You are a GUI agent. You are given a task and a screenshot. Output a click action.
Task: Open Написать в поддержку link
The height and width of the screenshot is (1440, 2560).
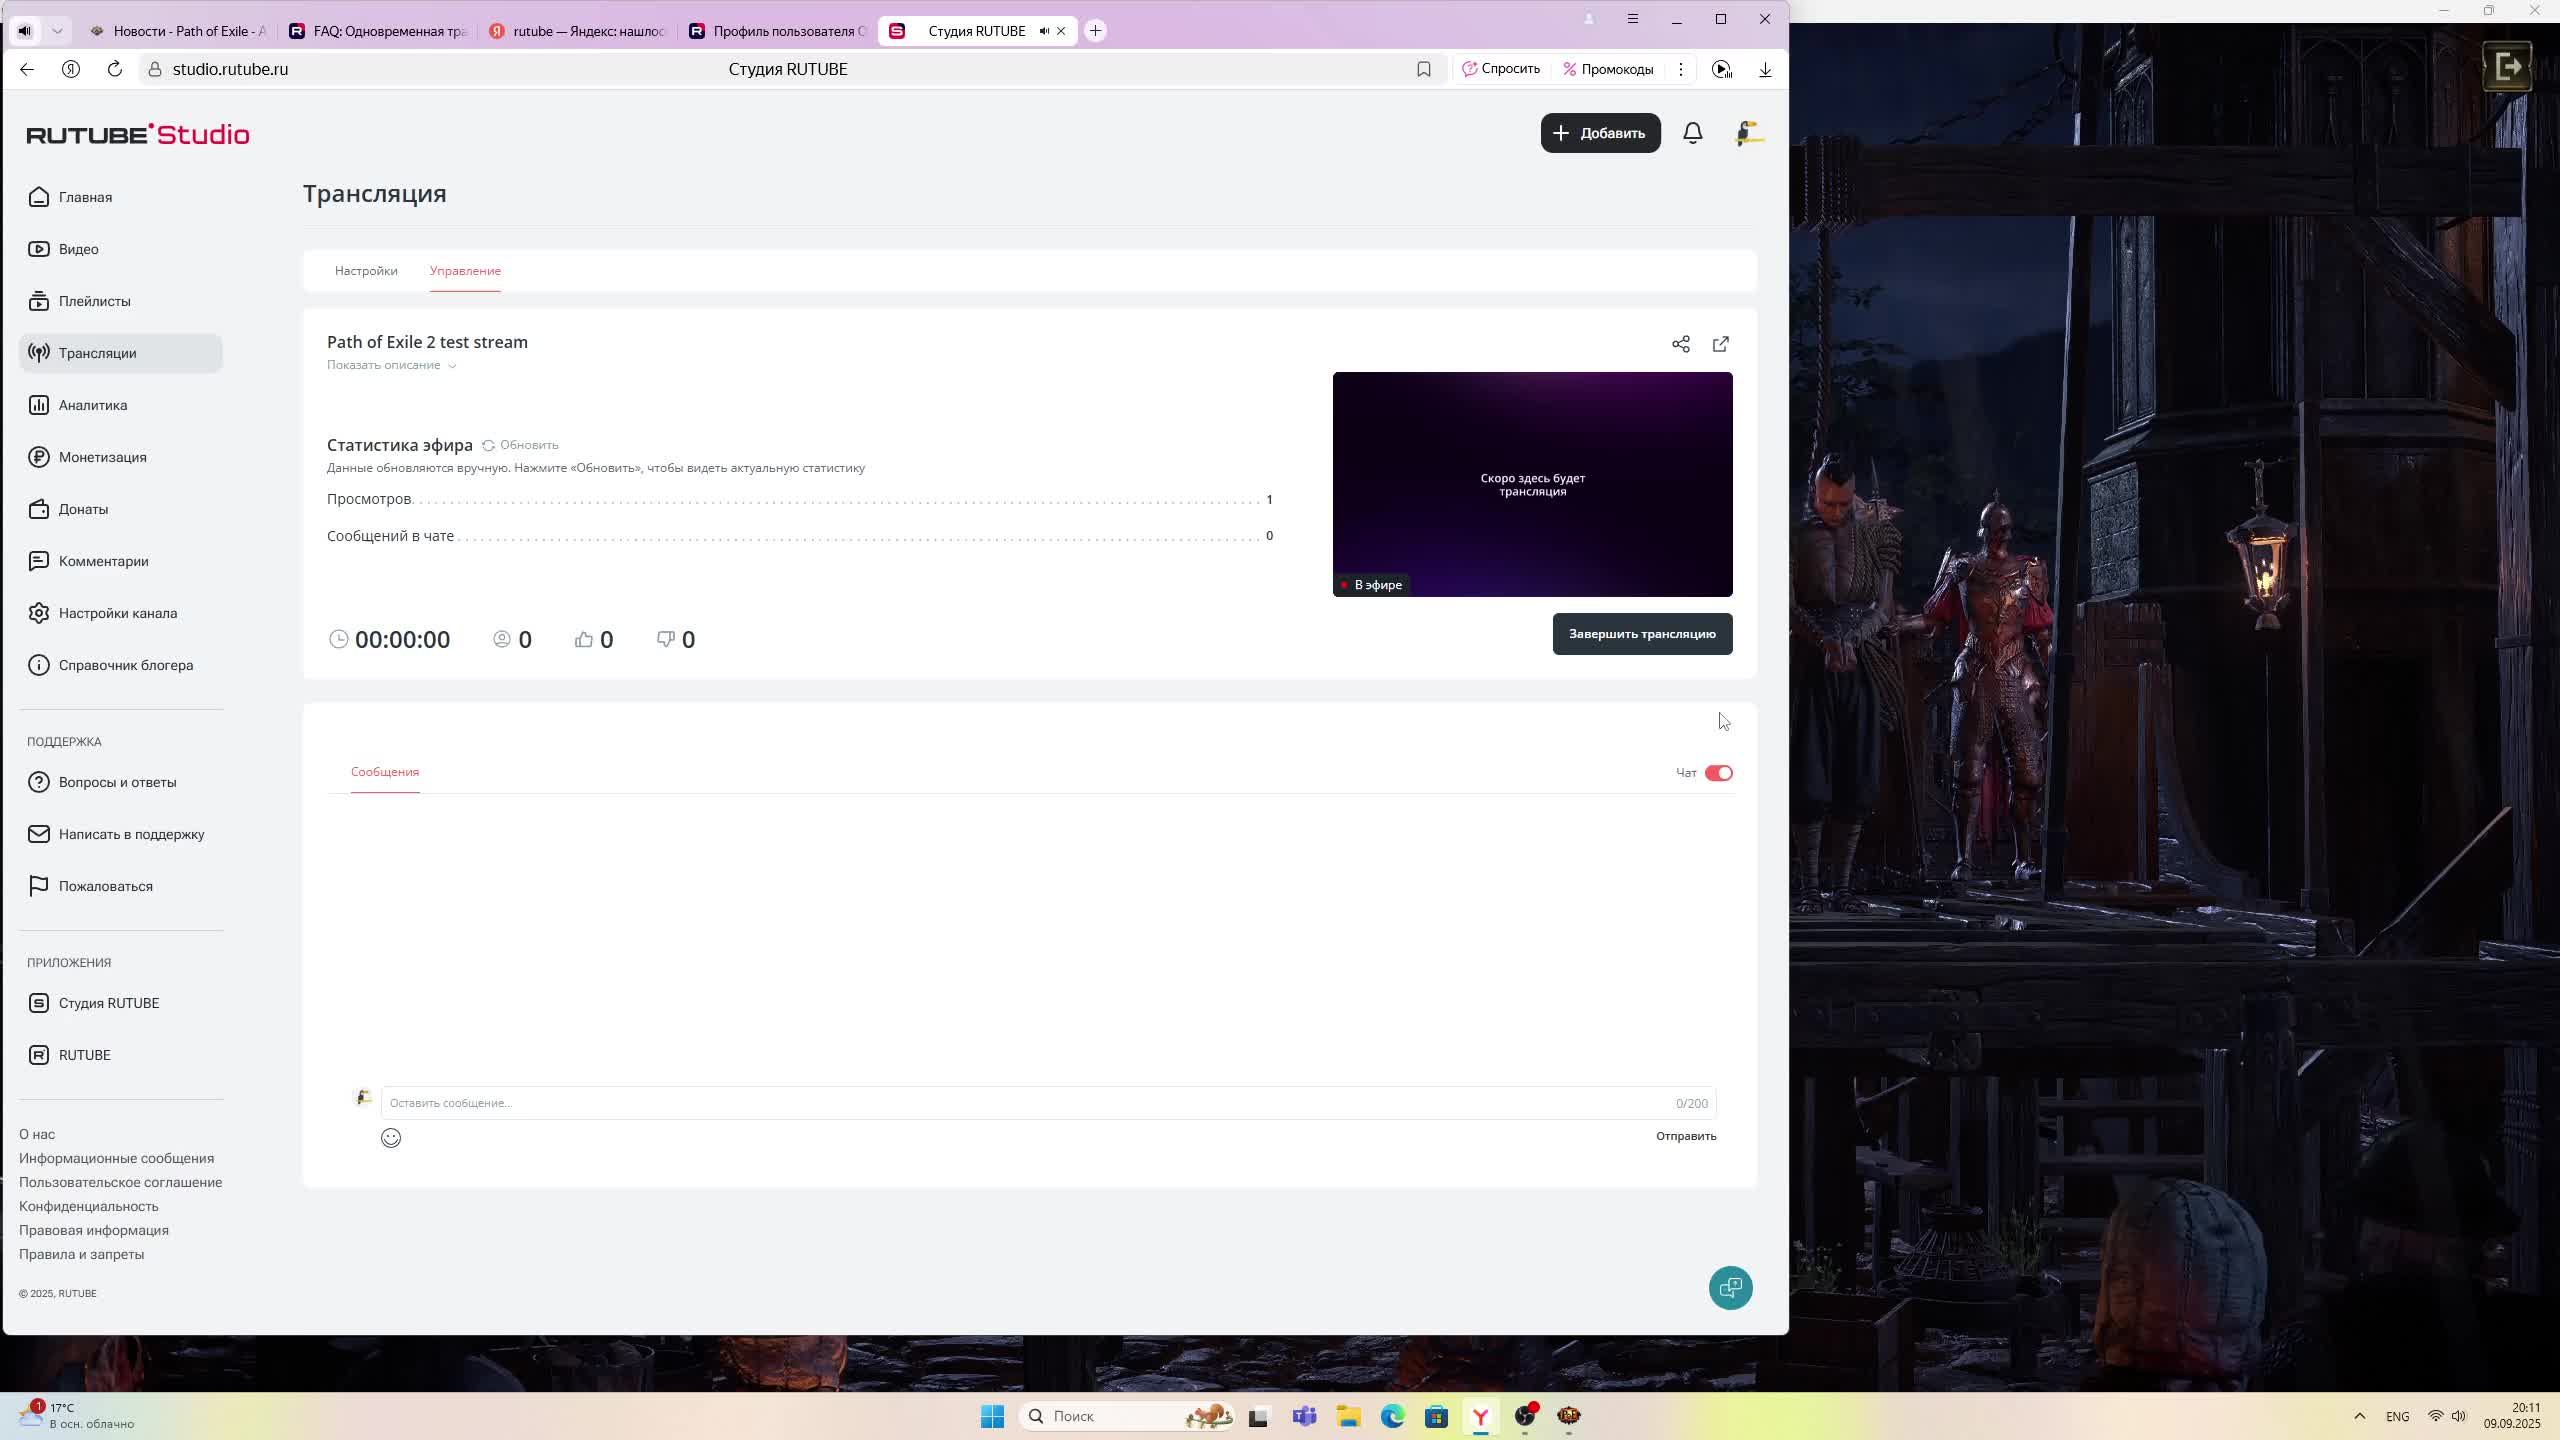point(131,834)
